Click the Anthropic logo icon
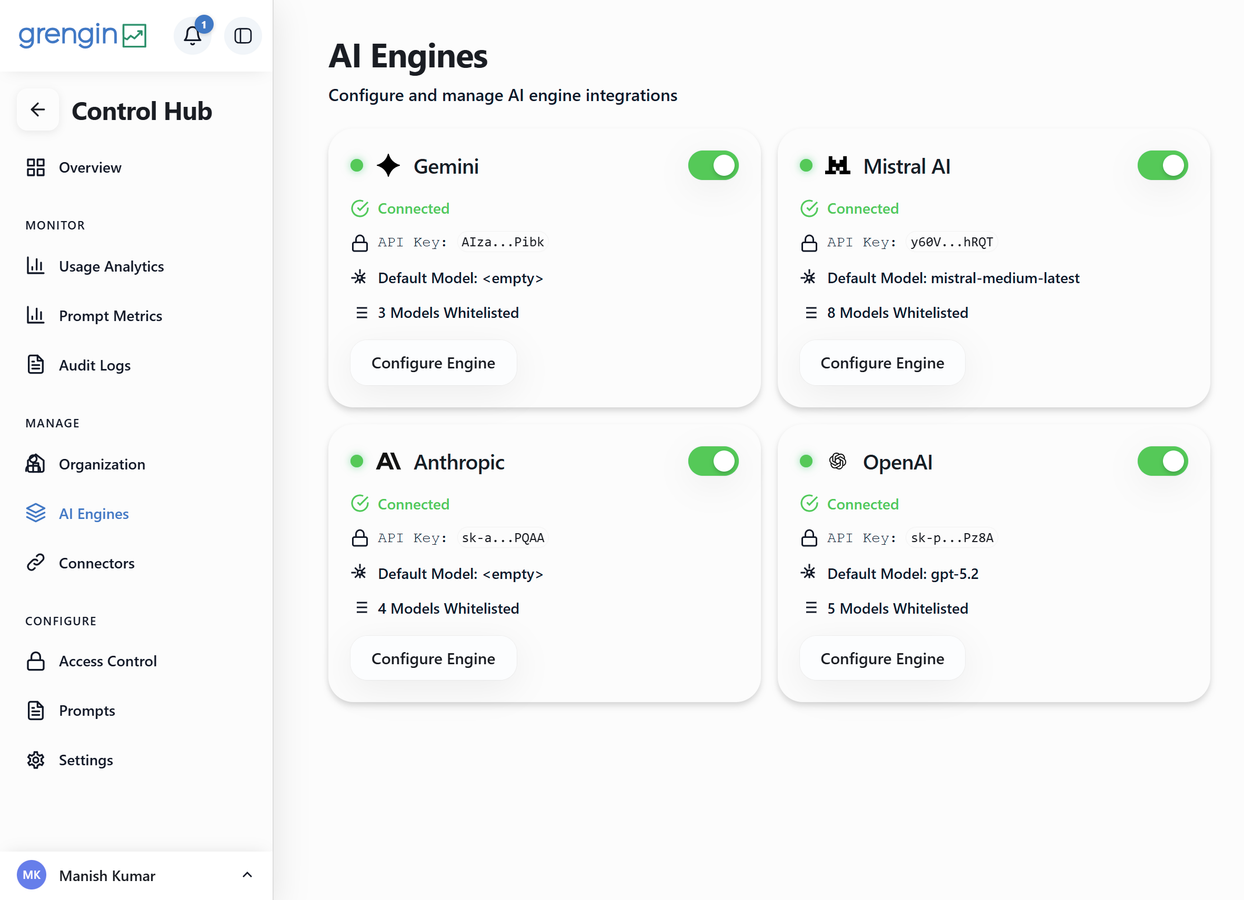1244x900 pixels. (389, 462)
